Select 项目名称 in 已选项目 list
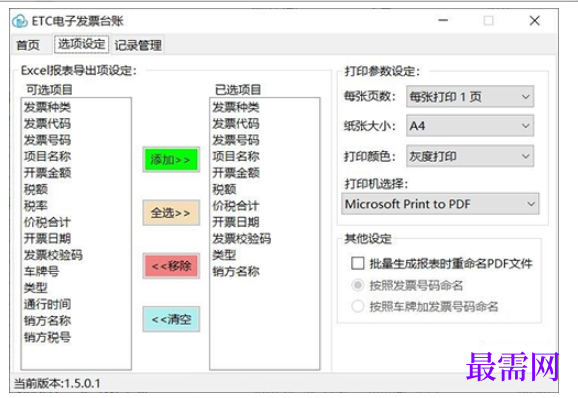This screenshot has width=578, height=398. point(236,156)
